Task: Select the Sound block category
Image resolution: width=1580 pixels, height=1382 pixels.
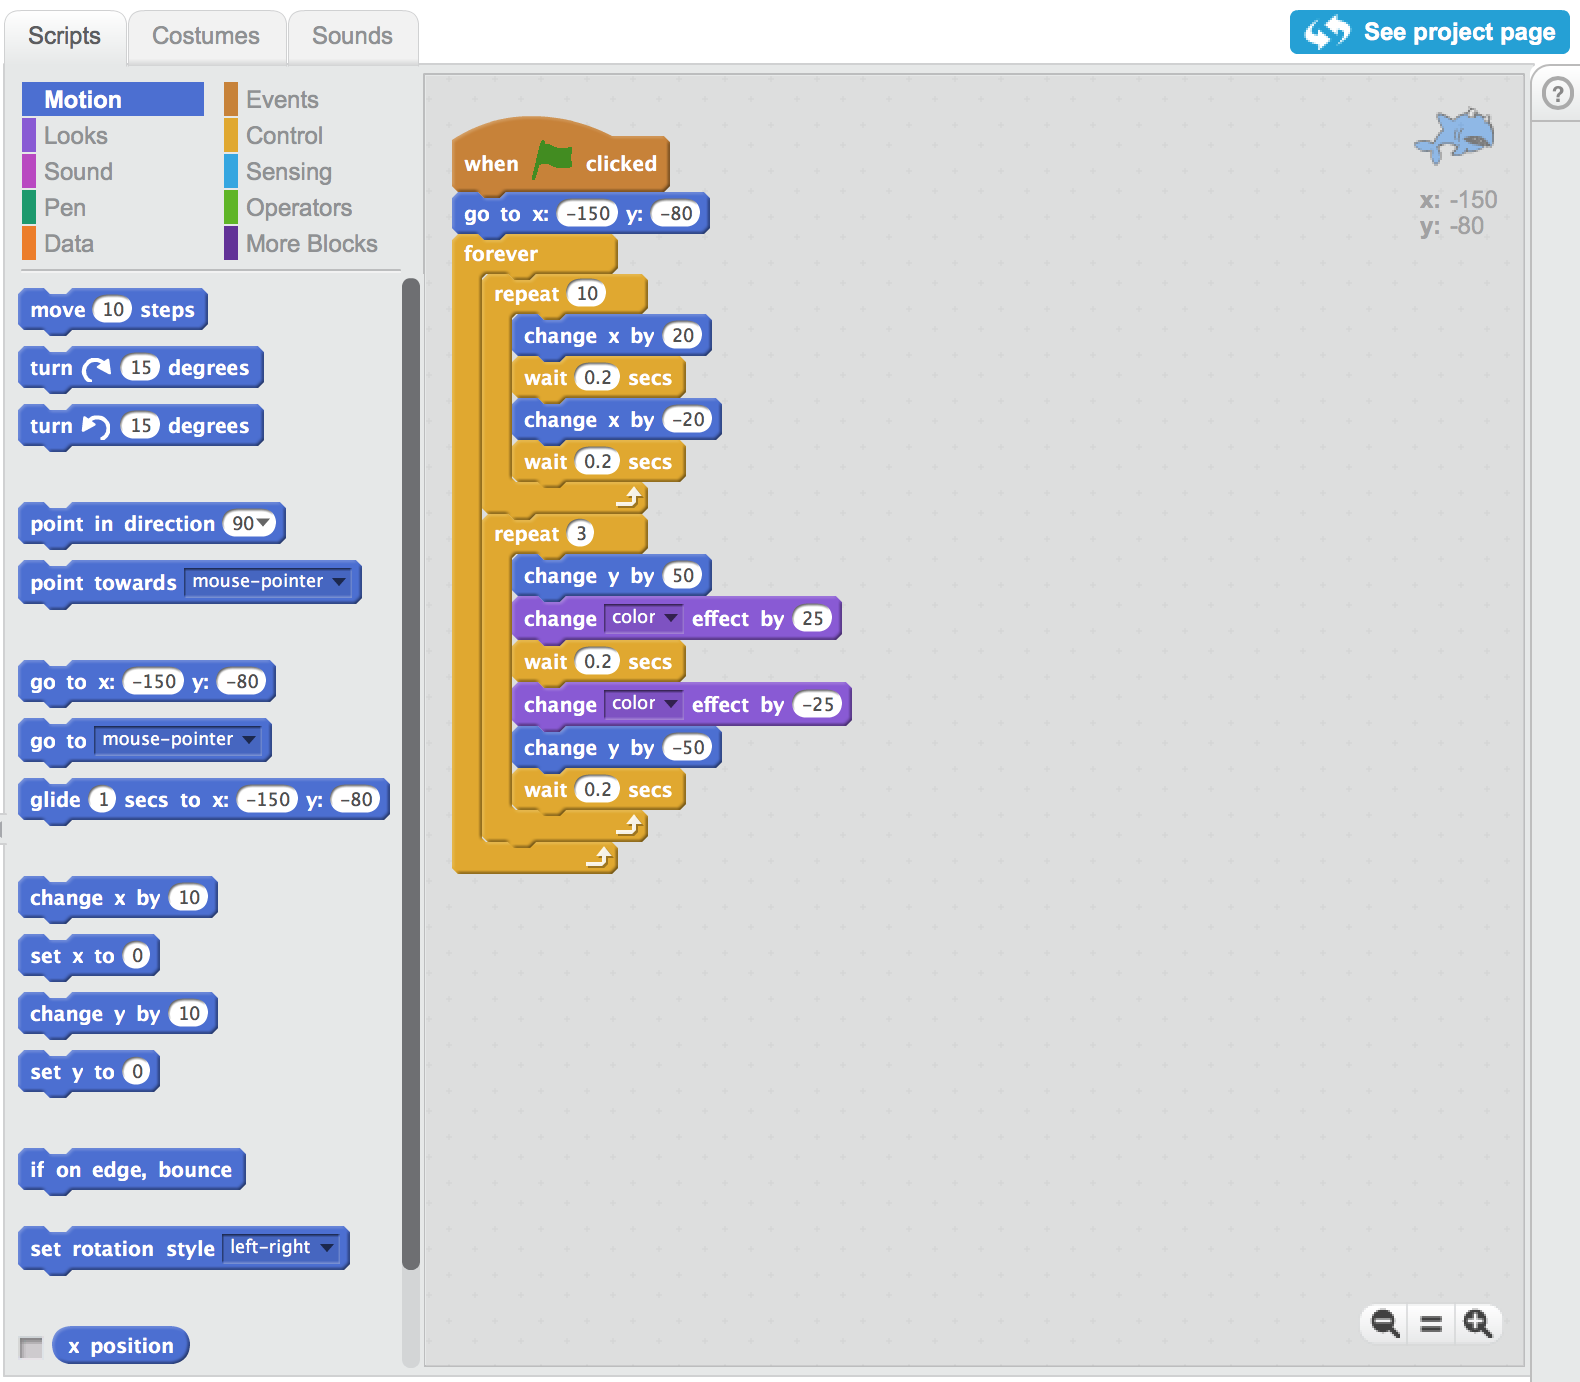Action: [79, 171]
